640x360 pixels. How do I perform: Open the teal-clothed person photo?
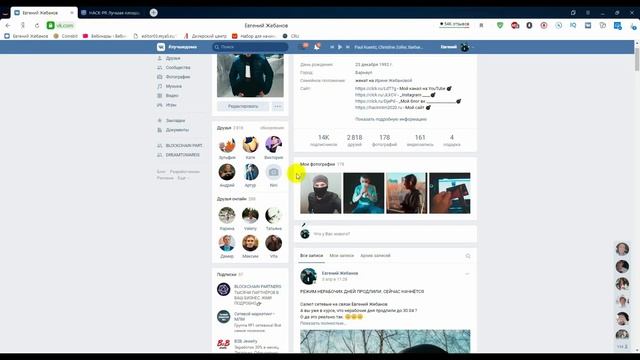[x=364, y=193]
